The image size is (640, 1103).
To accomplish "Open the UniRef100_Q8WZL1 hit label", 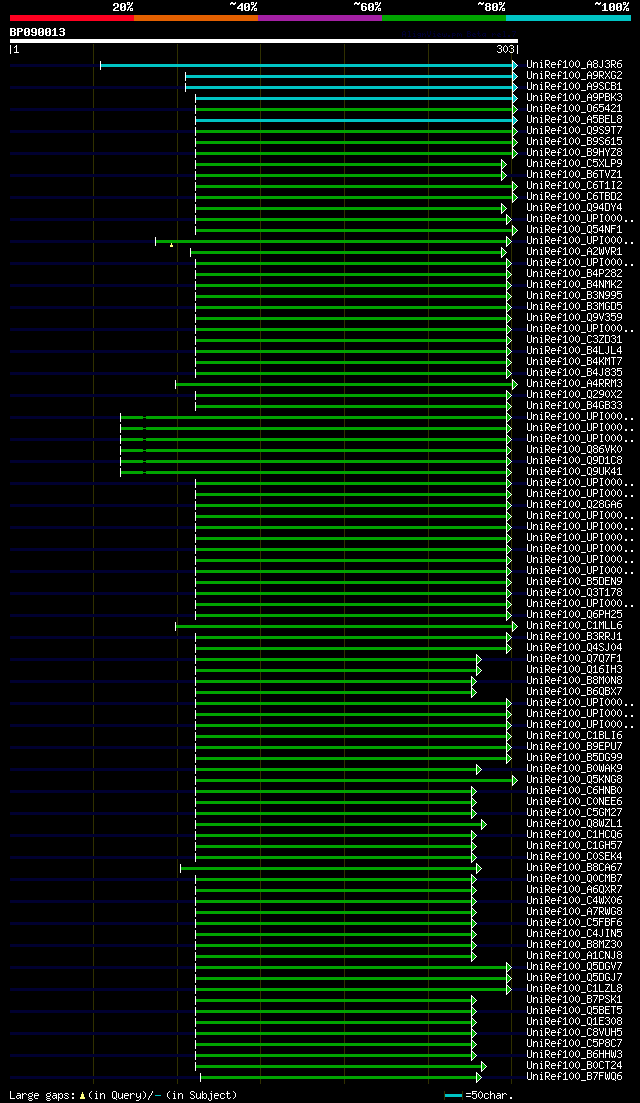I will [x=574, y=824].
